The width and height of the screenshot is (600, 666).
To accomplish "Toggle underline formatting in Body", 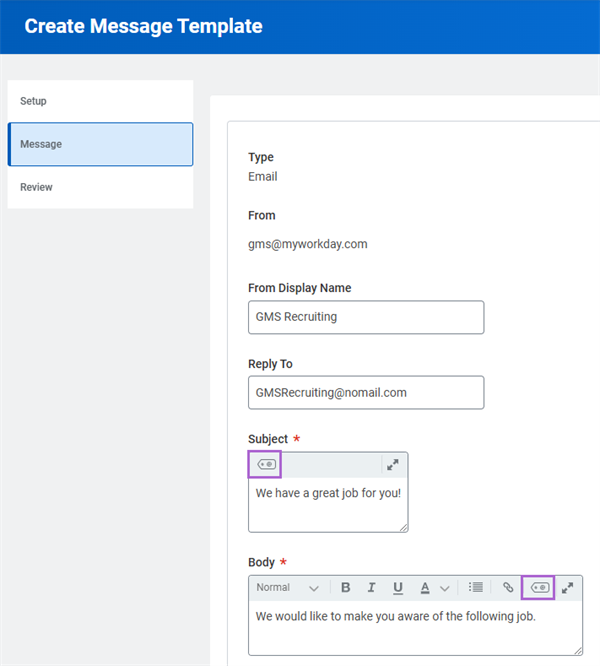I will [398, 588].
